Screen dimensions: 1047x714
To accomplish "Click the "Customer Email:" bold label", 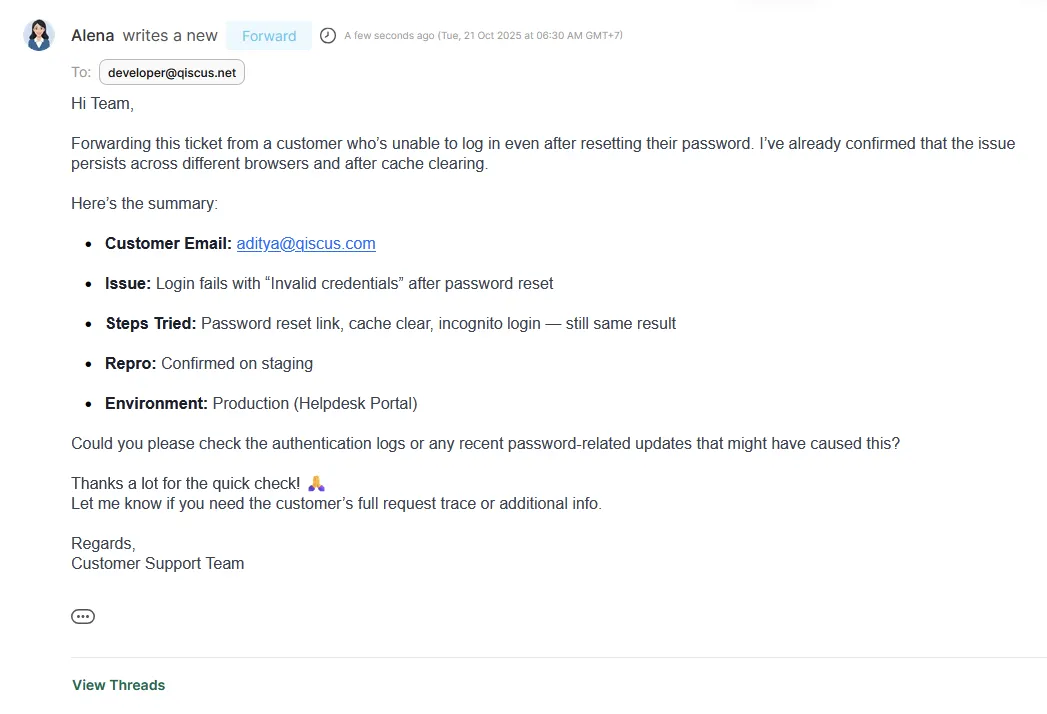I will tap(168, 243).
